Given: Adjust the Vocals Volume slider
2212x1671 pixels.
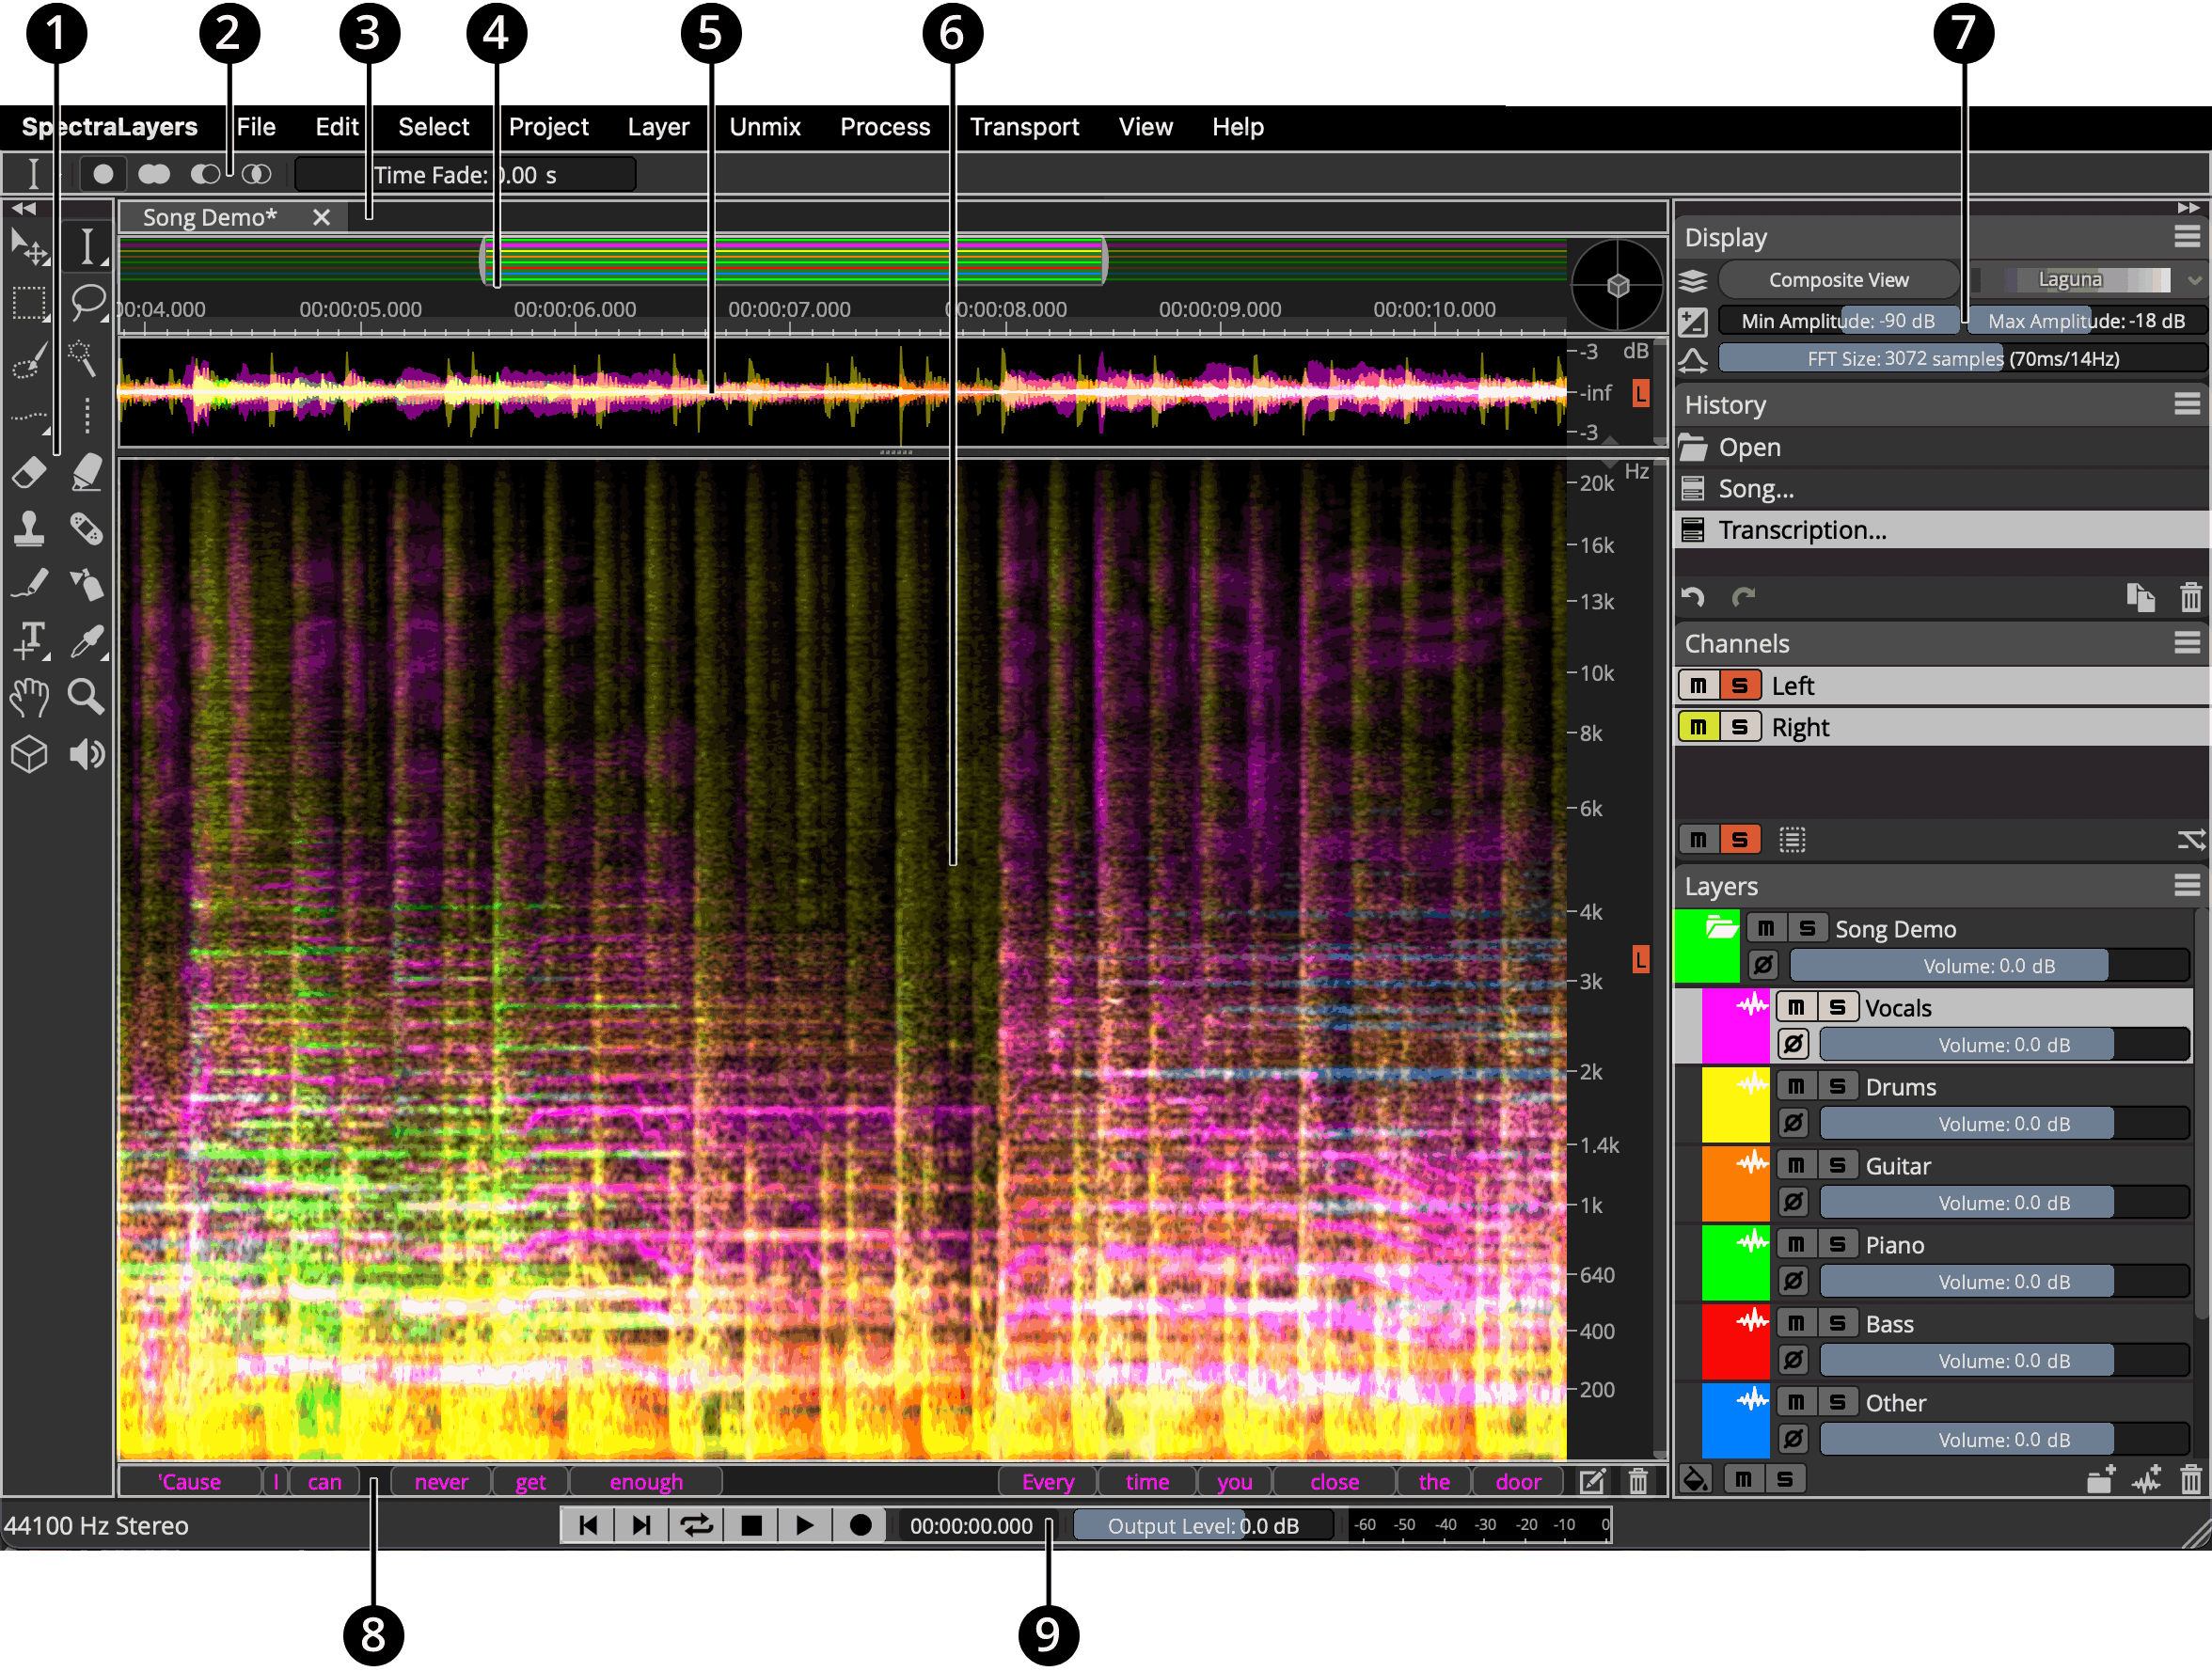Looking at the screenshot, I should 2004,1045.
